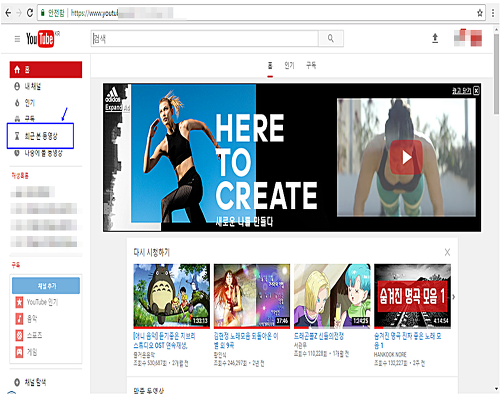Go back using the browser back arrow
Image resolution: width=500 pixels, height=398 pixels.
pos(8,13)
